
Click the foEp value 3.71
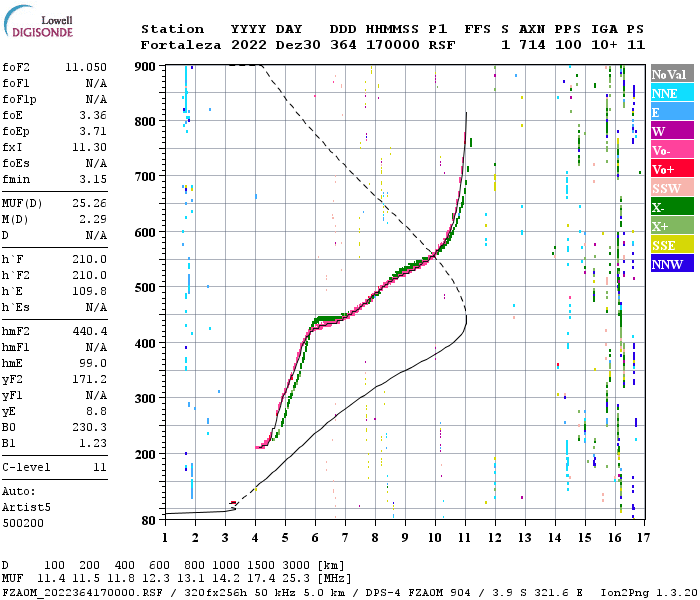tap(93, 131)
